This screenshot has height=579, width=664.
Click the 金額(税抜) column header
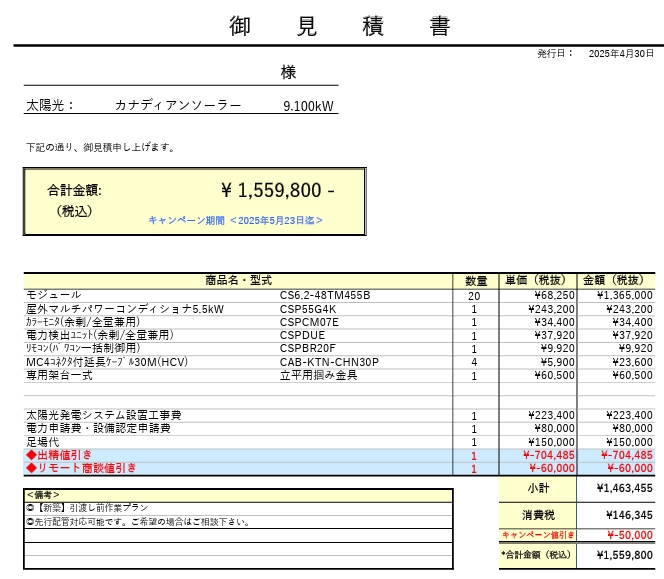click(613, 280)
